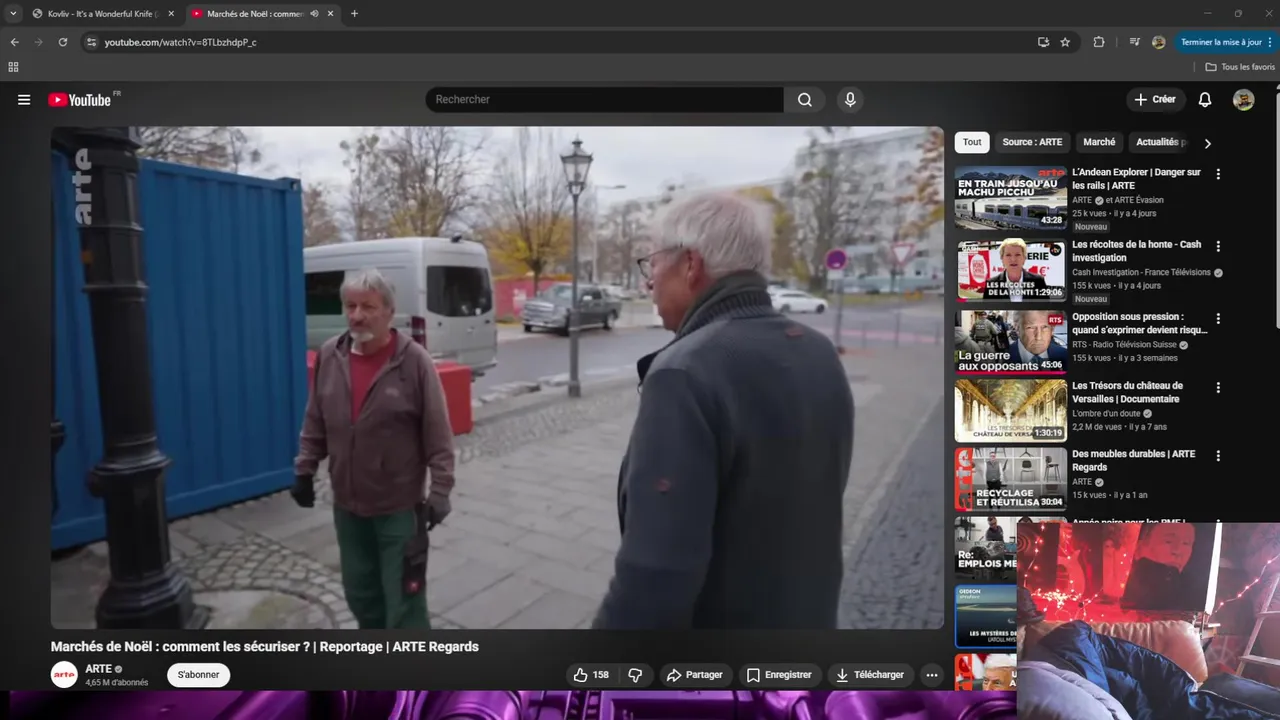
Task: Start voice search with the microphone
Action: point(850,100)
